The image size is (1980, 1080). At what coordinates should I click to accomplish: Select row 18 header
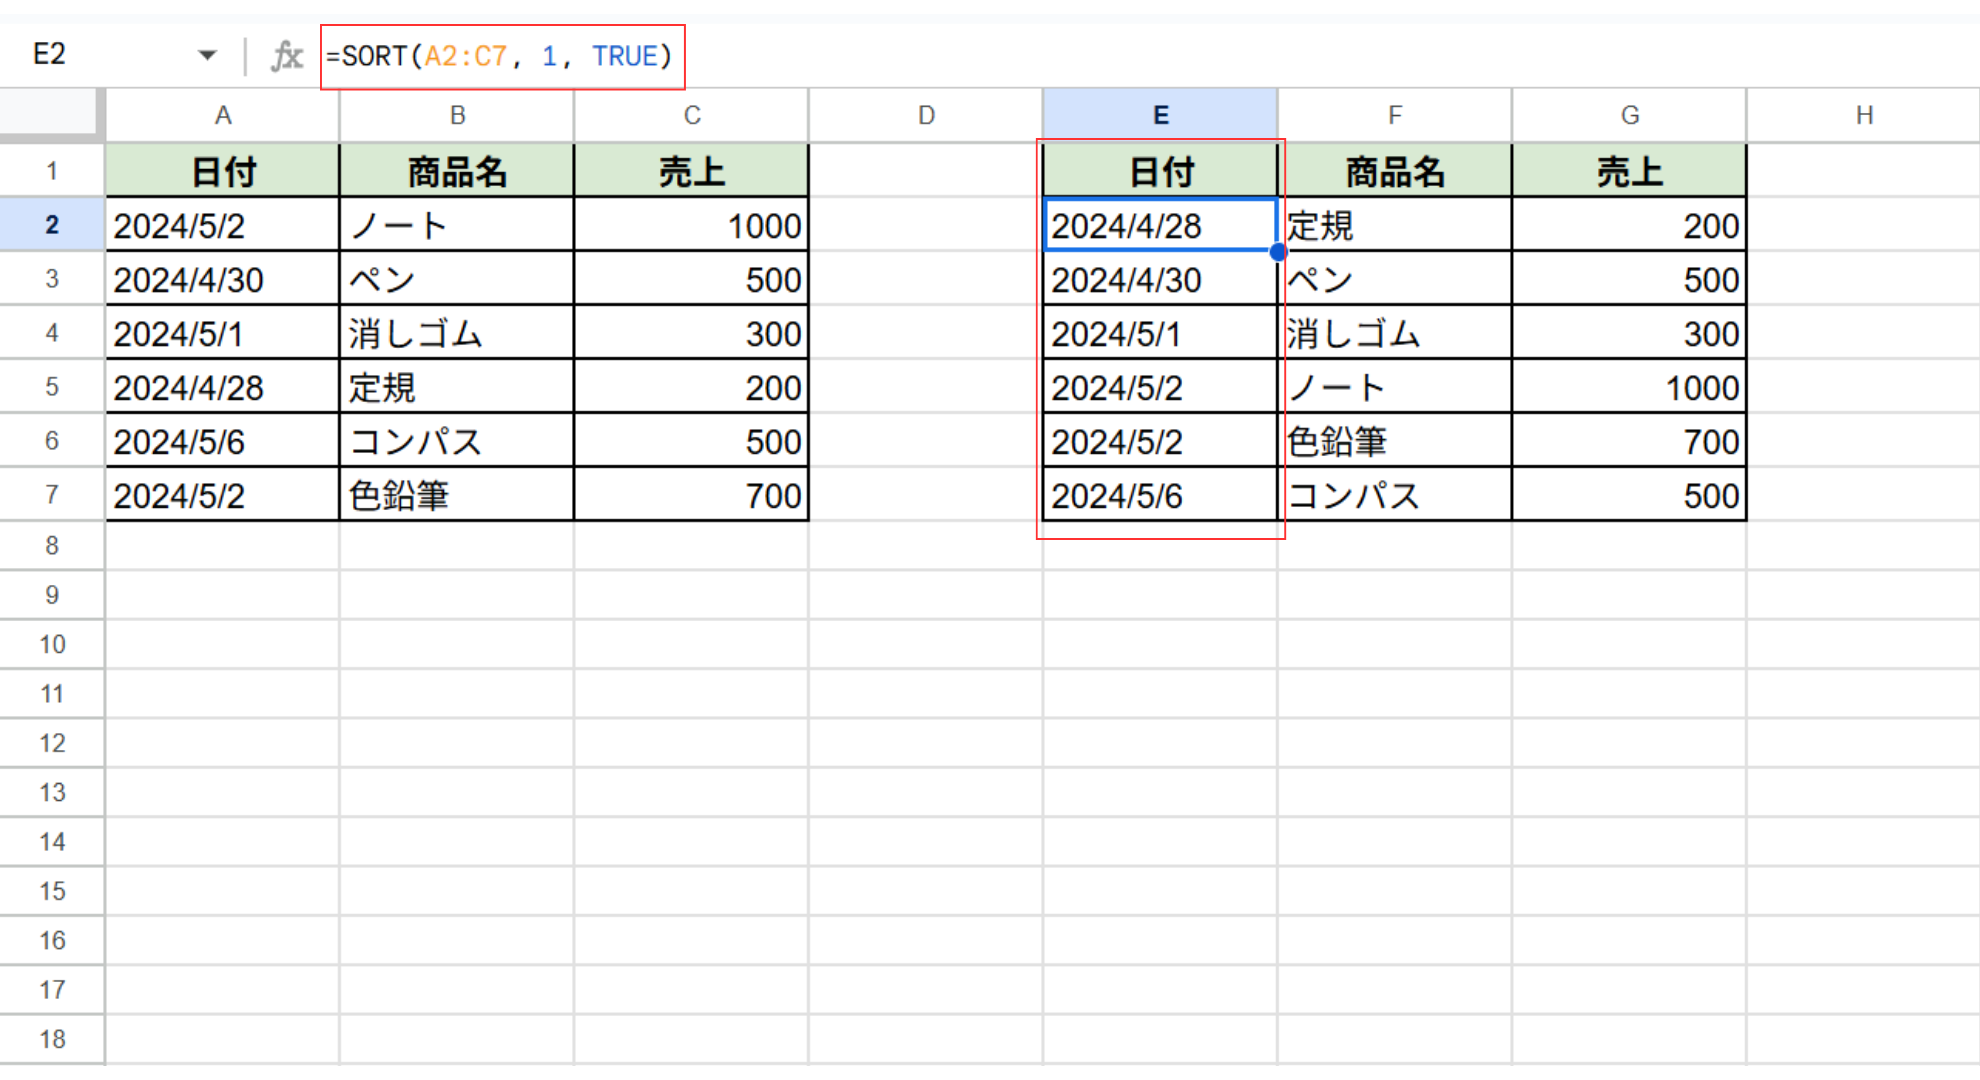[51, 1039]
